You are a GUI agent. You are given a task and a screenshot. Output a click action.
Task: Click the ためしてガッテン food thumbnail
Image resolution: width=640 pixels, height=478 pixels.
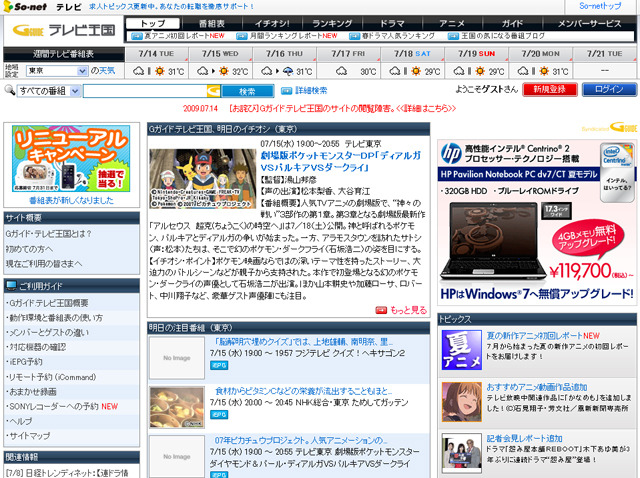click(x=177, y=407)
